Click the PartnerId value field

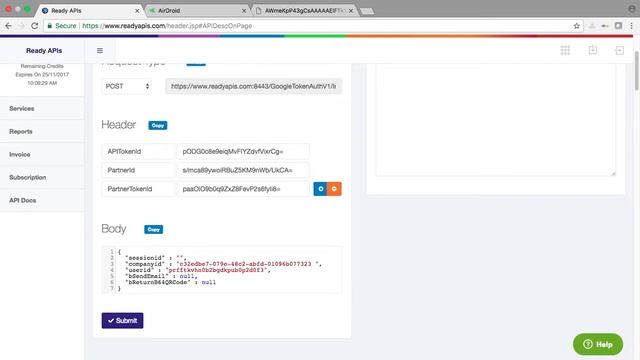tap(243, 170)
